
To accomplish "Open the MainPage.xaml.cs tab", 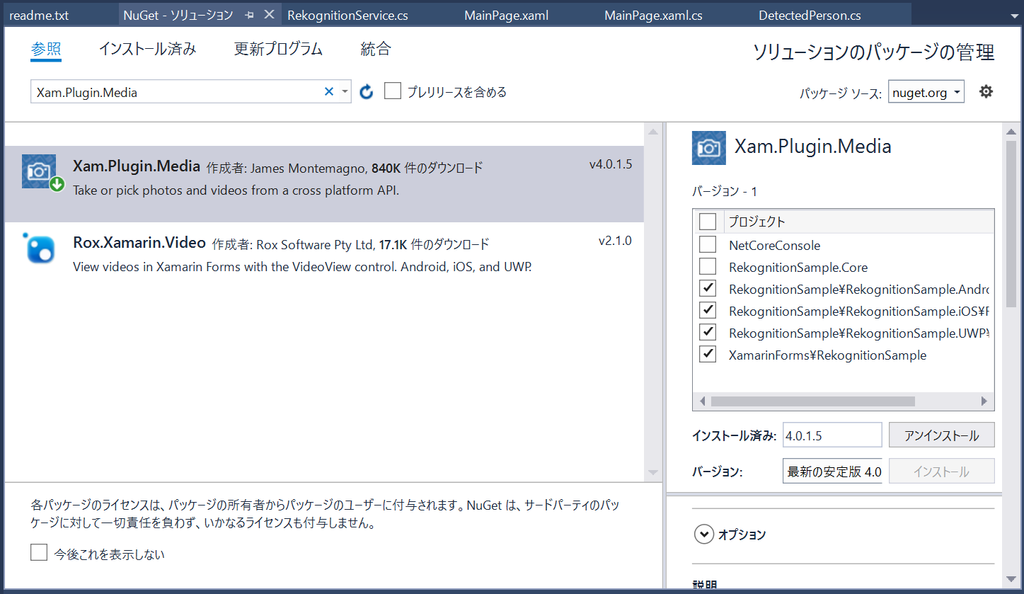I will pyautogui.click(x=653, y=15).
